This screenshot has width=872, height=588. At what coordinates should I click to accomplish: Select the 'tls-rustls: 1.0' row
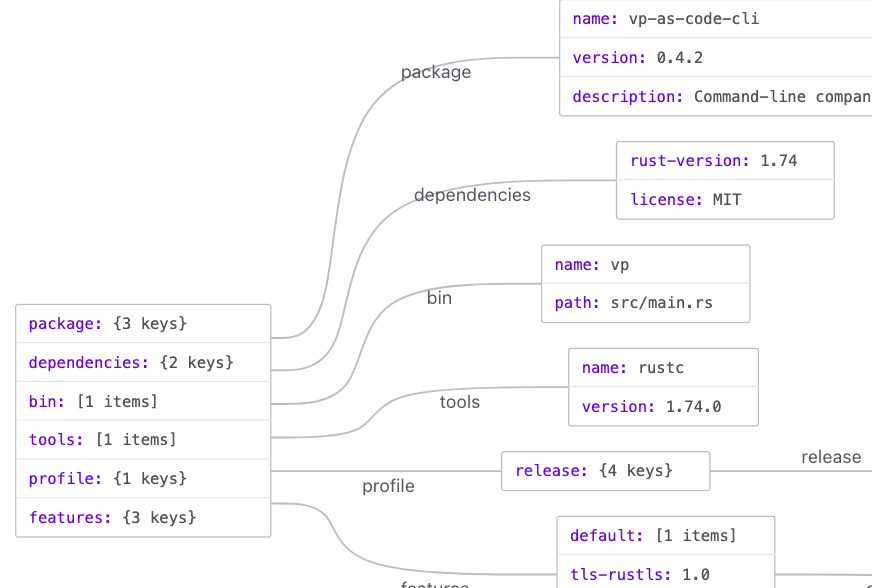point(666,572)
